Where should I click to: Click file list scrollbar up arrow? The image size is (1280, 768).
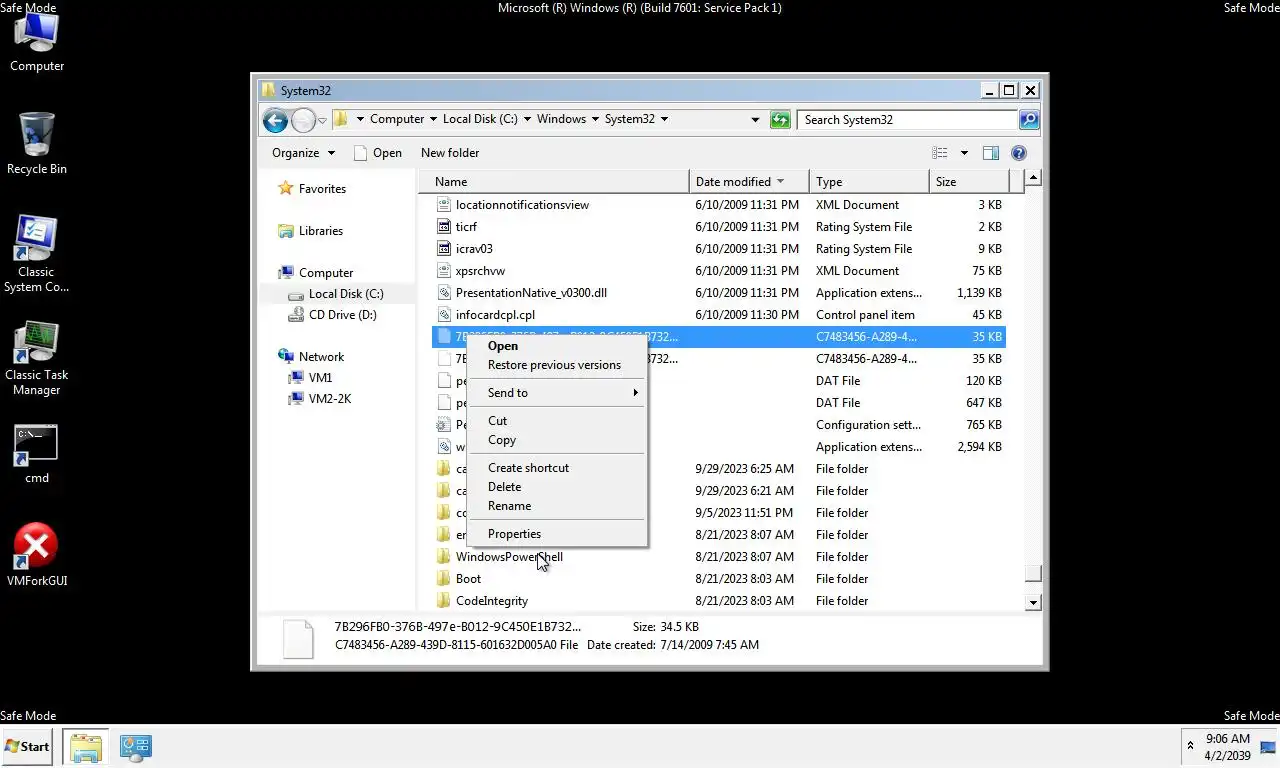pyautogui.click(x=1033, y=179)
